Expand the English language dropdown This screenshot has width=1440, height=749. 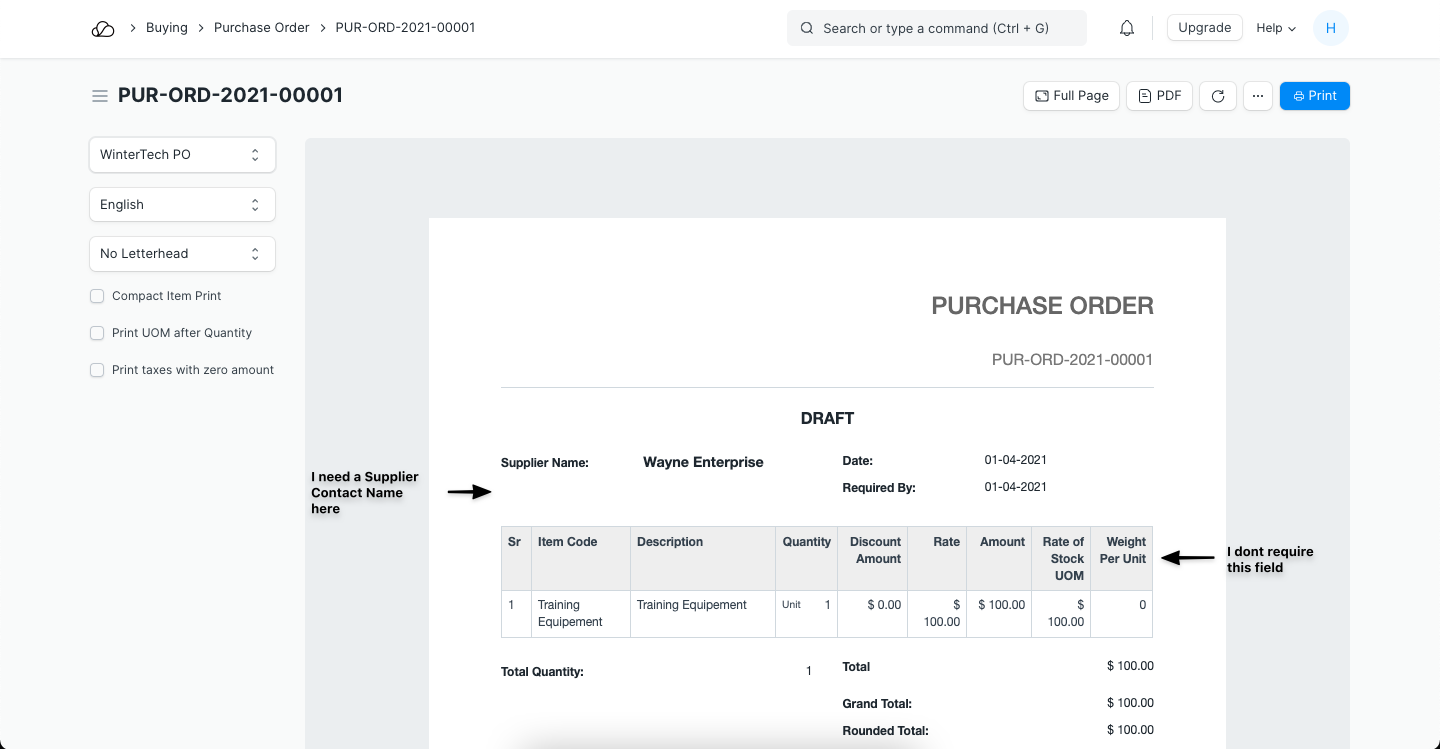pyautogui.click(x=182, y=204)
